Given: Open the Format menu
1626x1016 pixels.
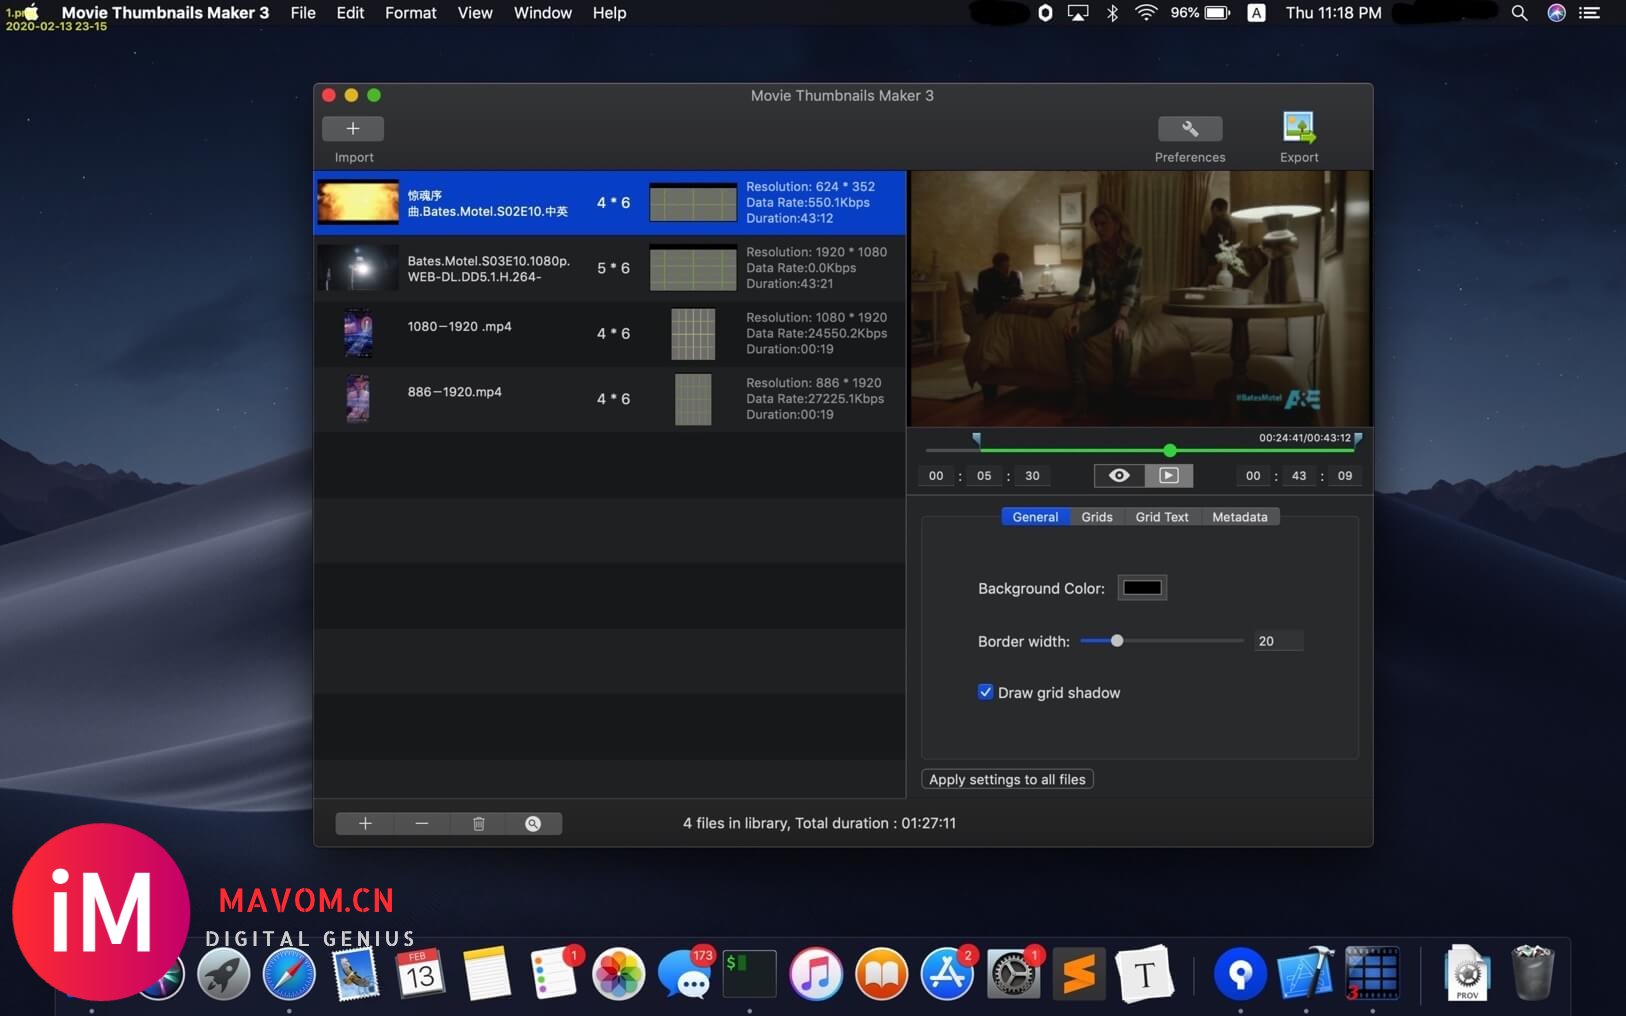Looking at the screenshot, I should 411,13.
